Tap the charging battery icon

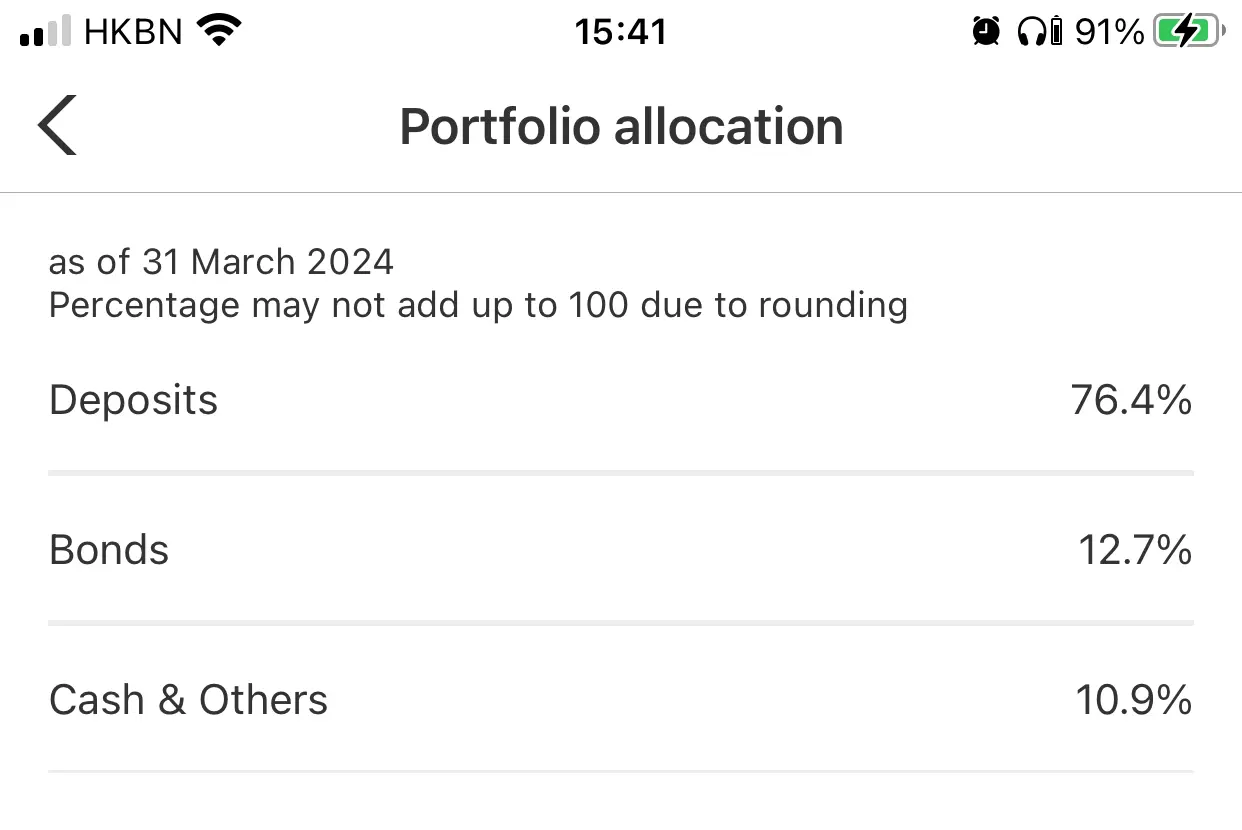coord(1189,32)
